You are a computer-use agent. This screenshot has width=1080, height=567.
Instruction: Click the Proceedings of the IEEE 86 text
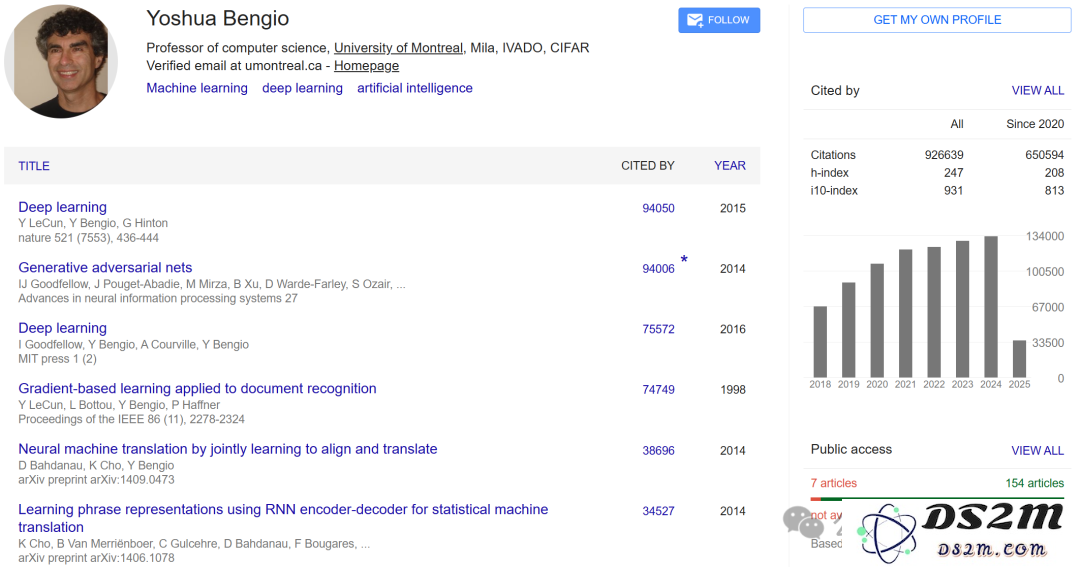coord(132,419)
